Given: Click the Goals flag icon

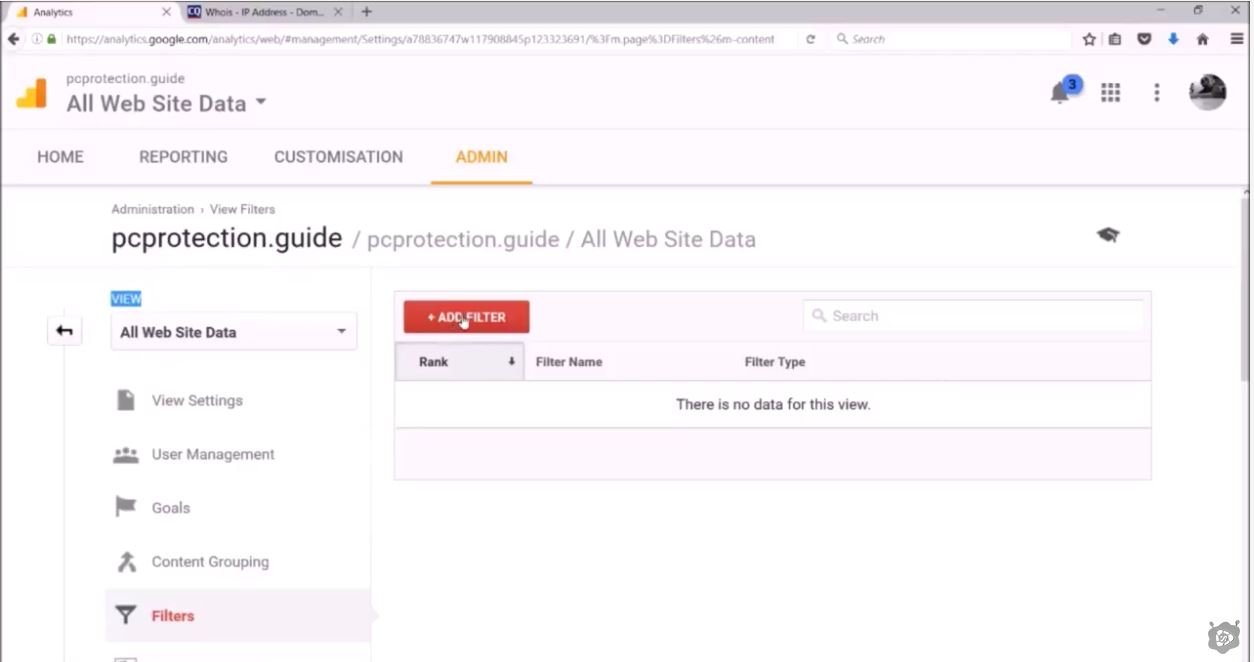Looking at the screenshot, I should (126, 507).
